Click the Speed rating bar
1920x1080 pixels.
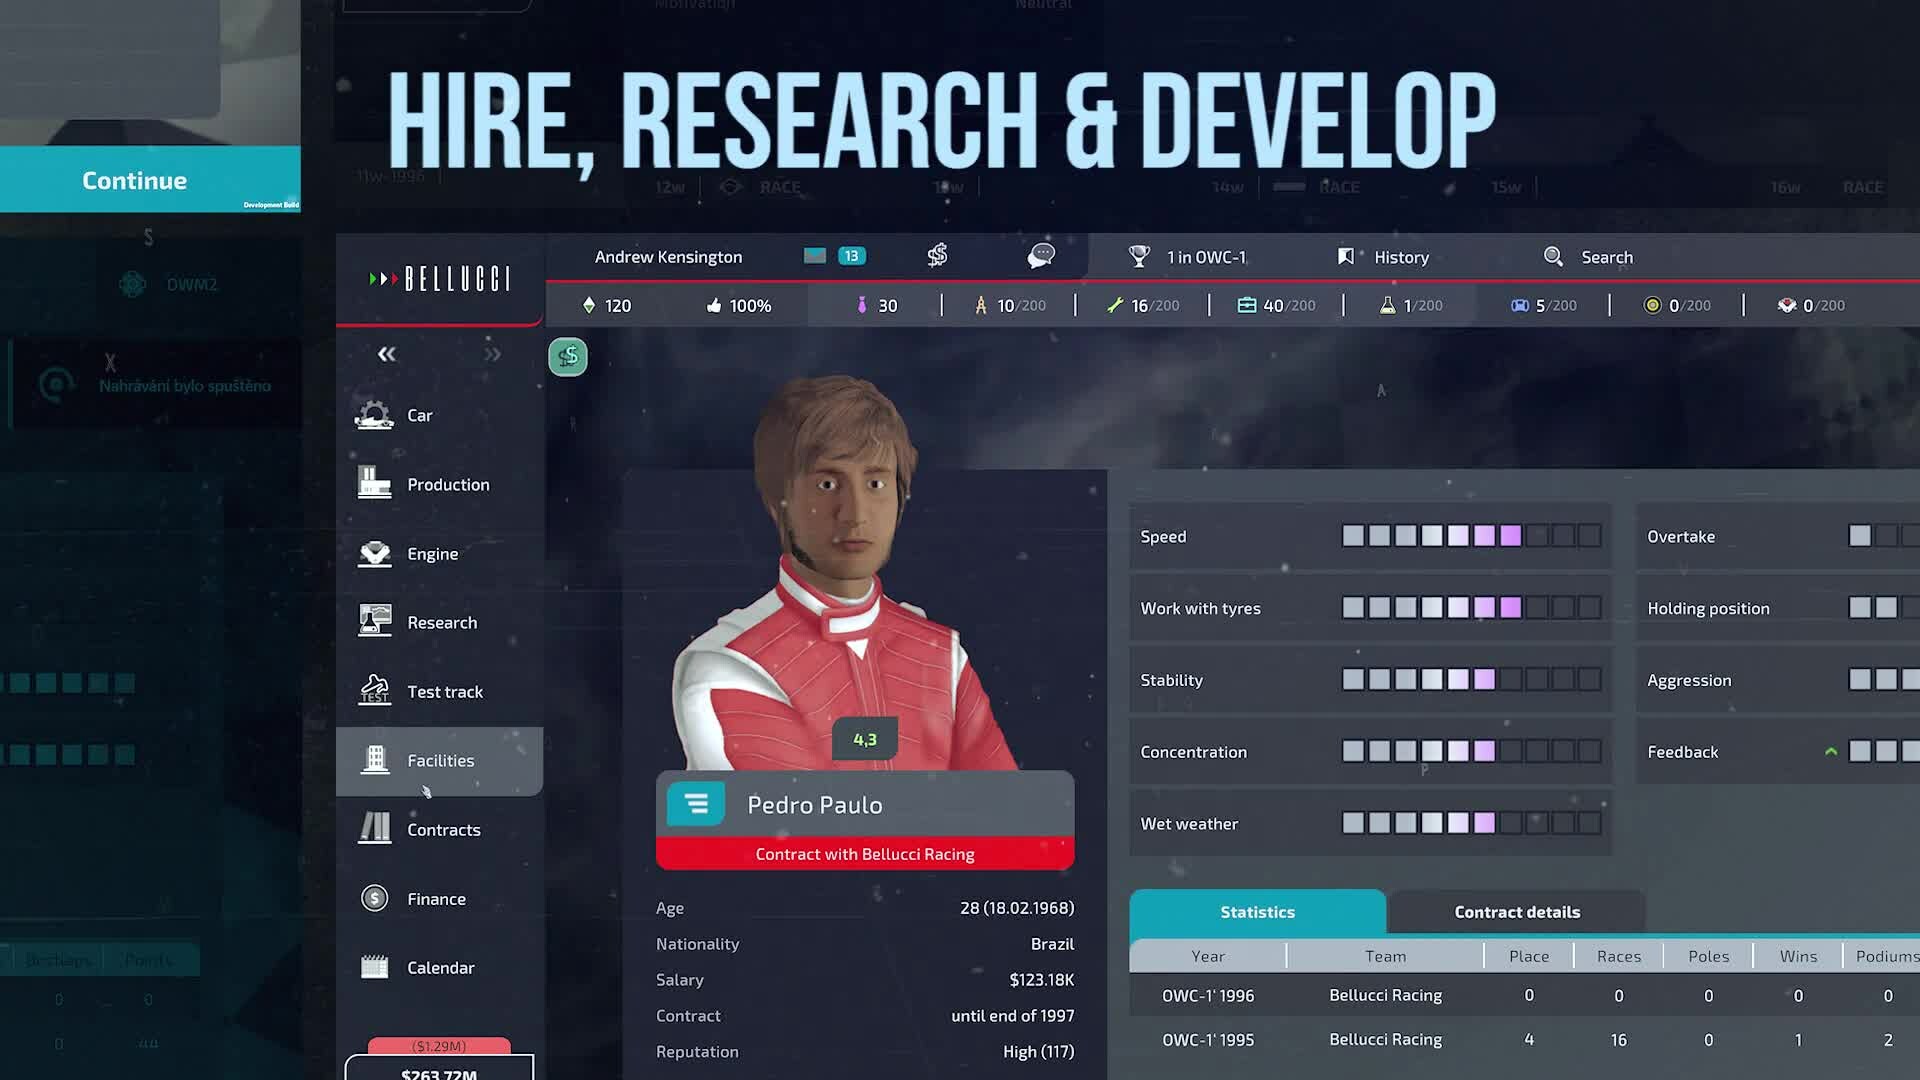(x=1470, y=536)
